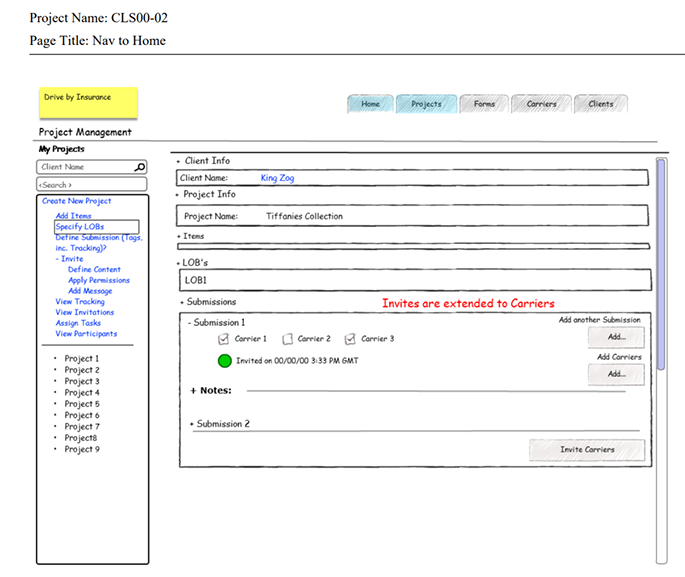685x577 pixels.
Task: Toggle the Carrier 3 checkbox
Action: [x=350, y=339]
